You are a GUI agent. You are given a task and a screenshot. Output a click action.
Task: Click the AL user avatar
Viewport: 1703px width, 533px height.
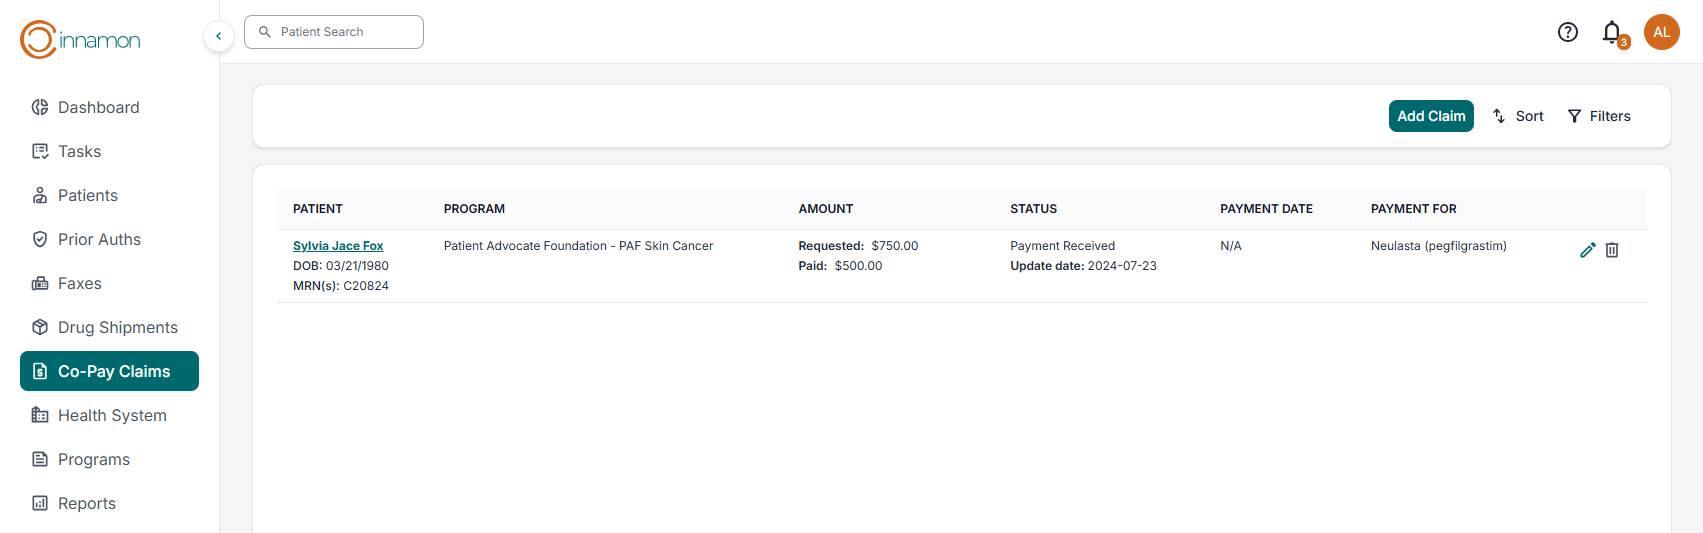click(x=1661, y=32)
